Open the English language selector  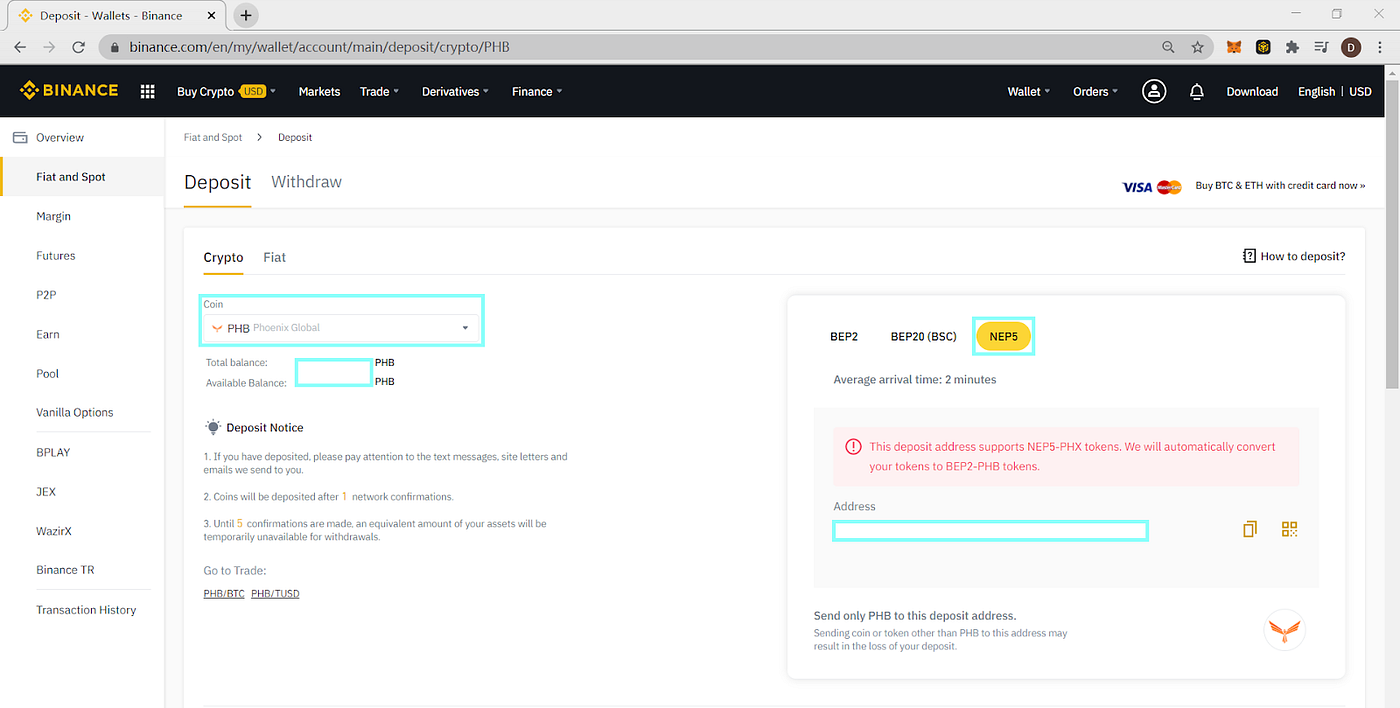coord(1316,91)
